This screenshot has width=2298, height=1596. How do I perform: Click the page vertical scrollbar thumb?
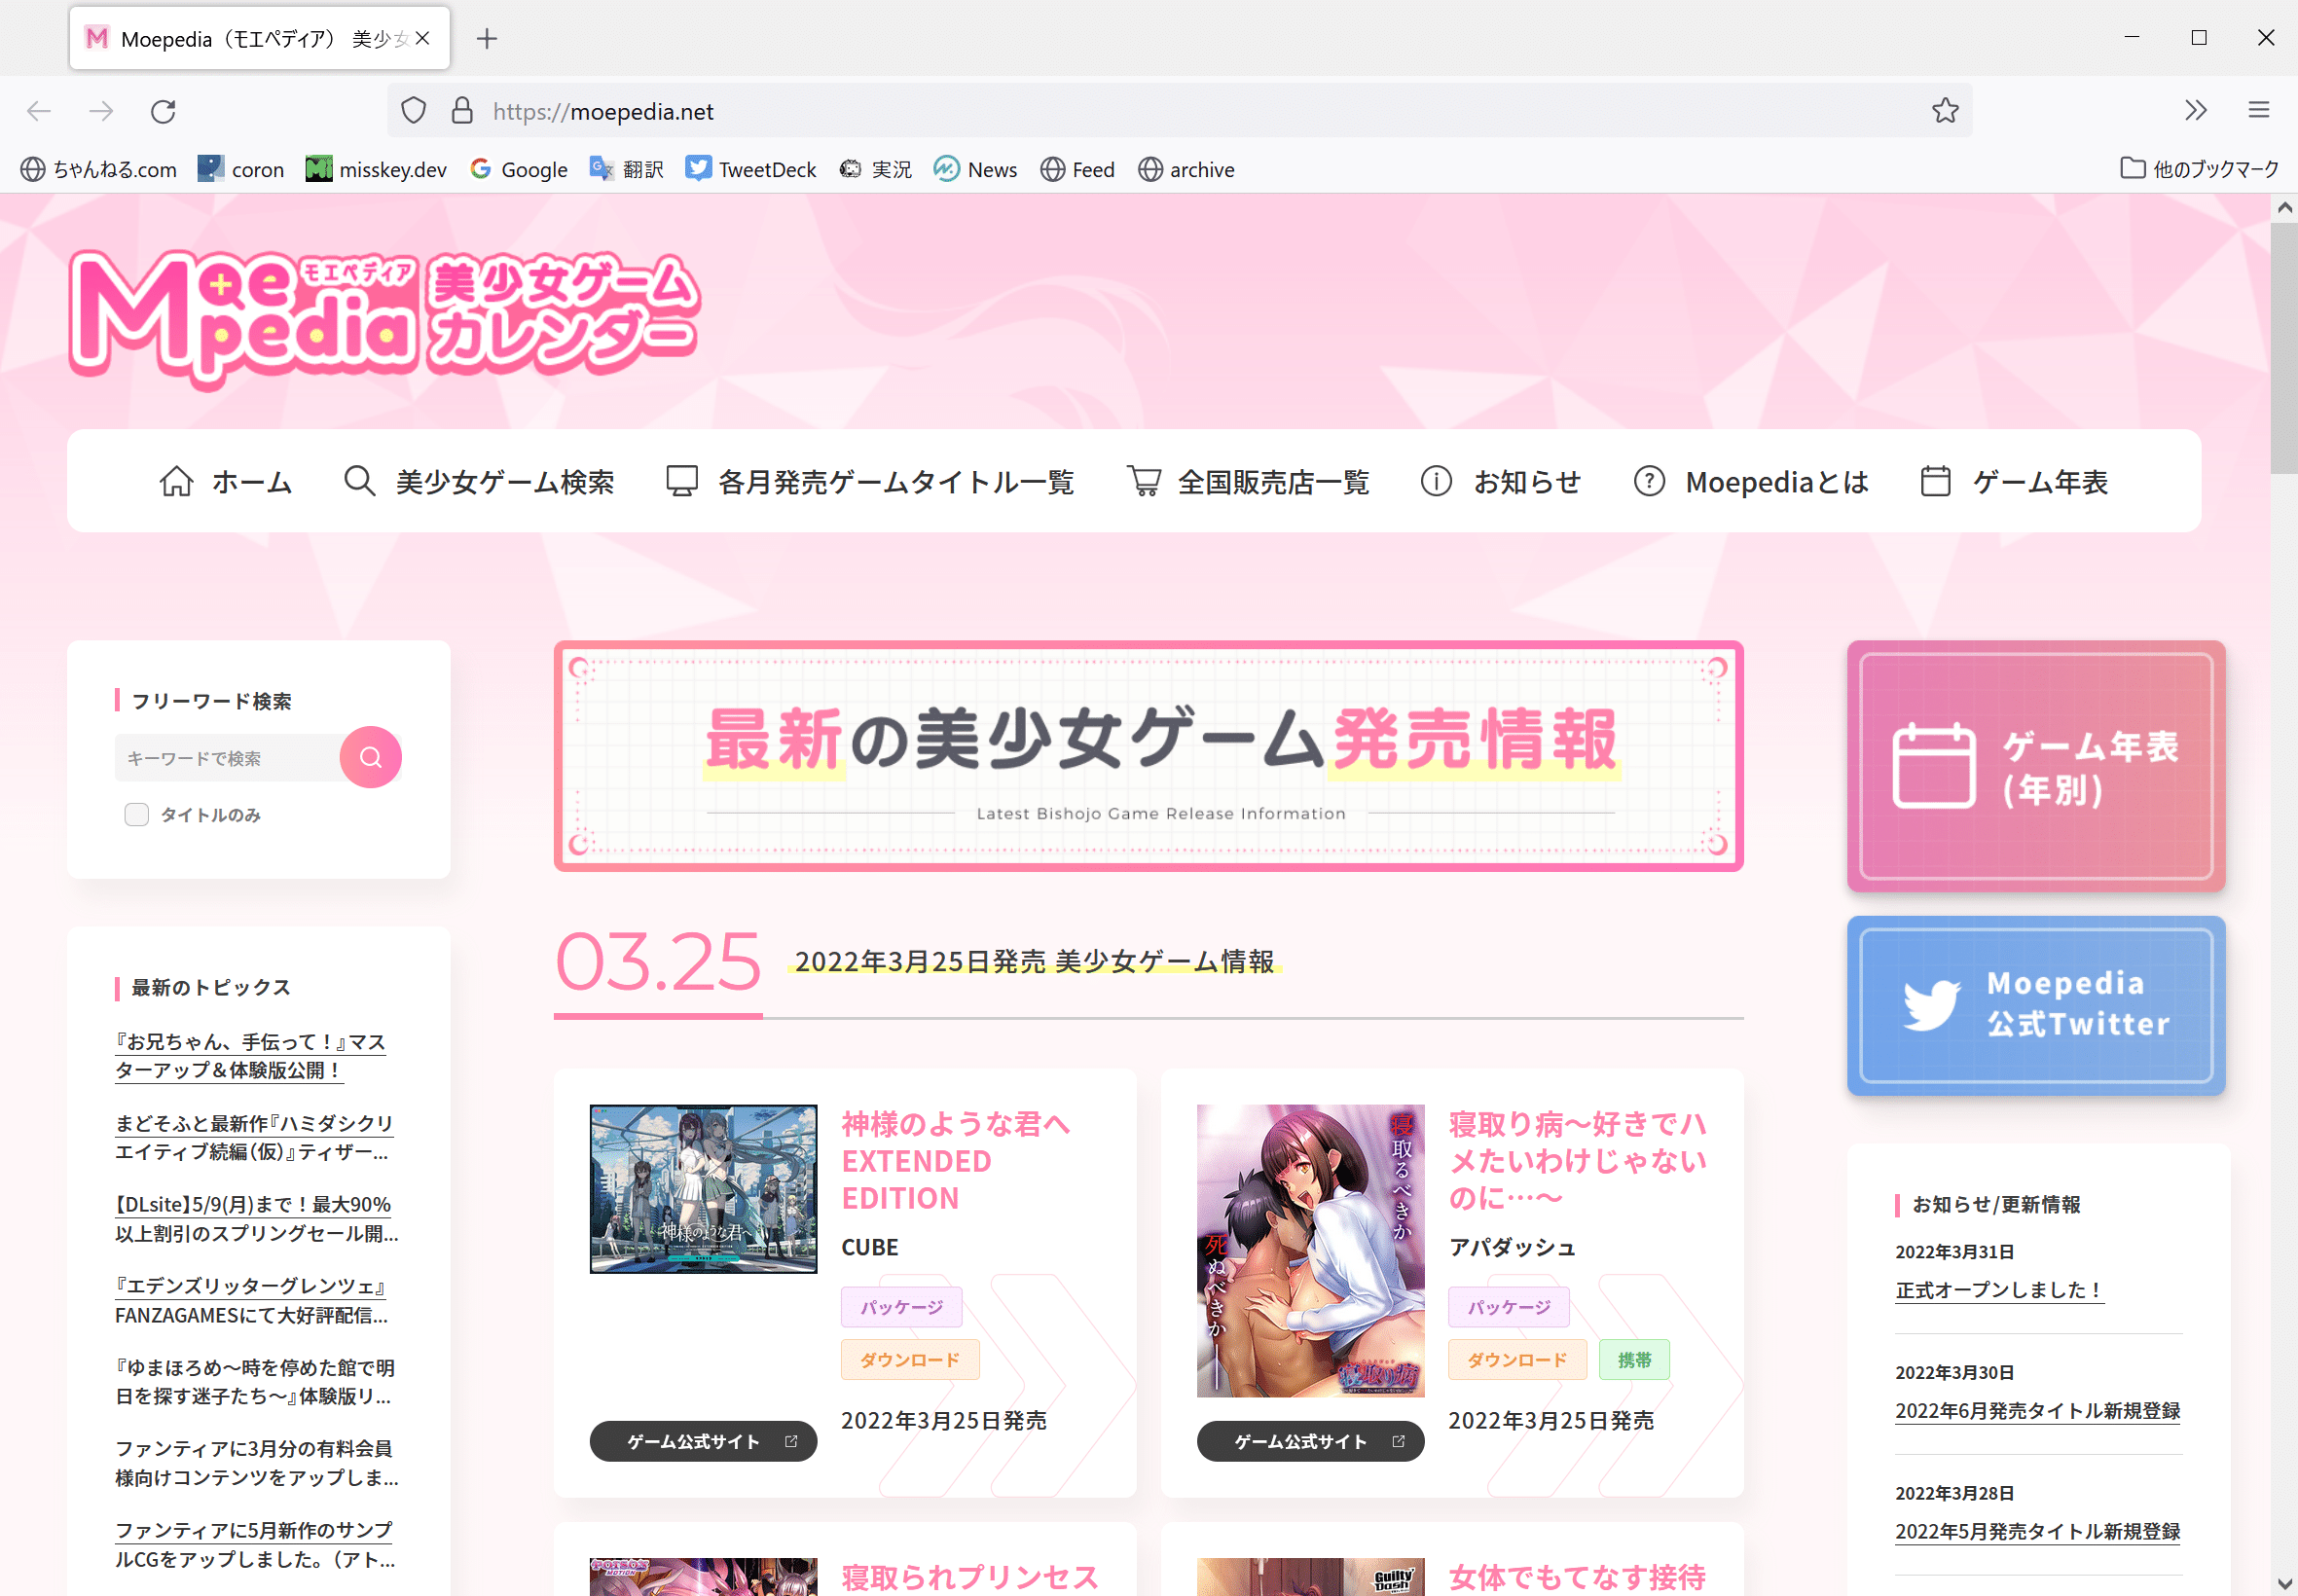[x=2284, y=348]
